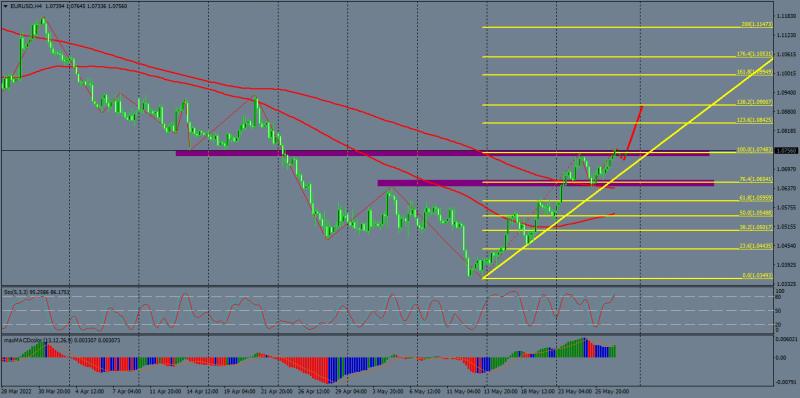Select the 138.2 Fibonacci level label
The height and width of the screenshot is (398, 800).
[755, 102]
